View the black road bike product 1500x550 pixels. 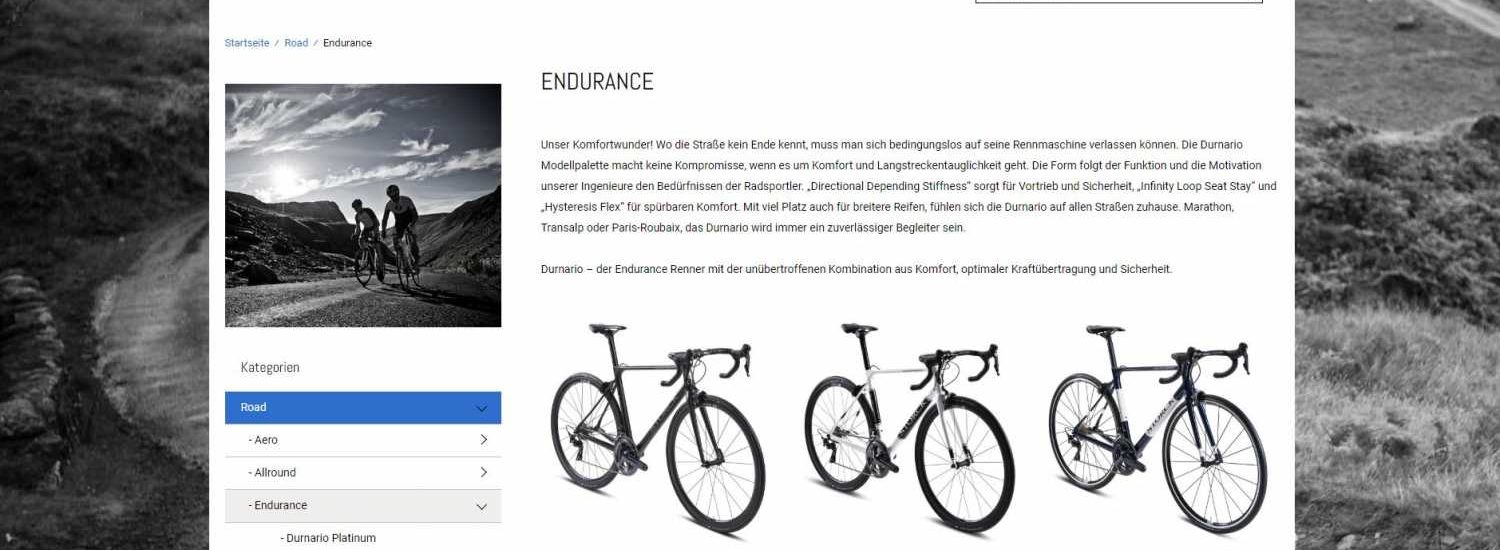click(658, 427)
